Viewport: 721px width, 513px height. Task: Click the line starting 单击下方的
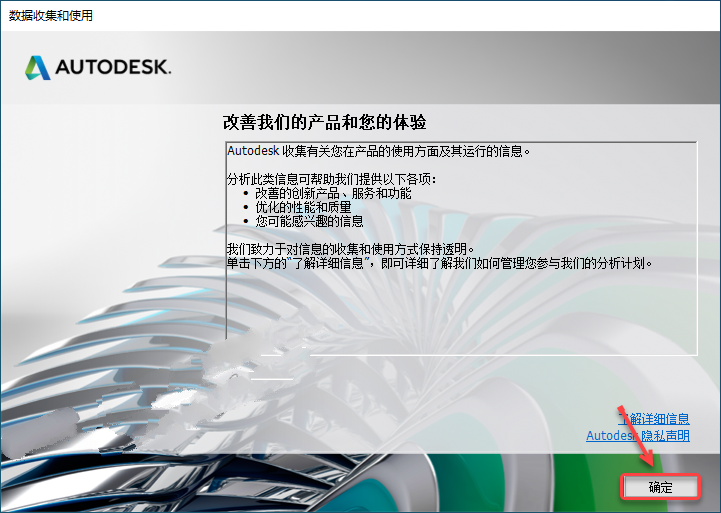(440, 263)
